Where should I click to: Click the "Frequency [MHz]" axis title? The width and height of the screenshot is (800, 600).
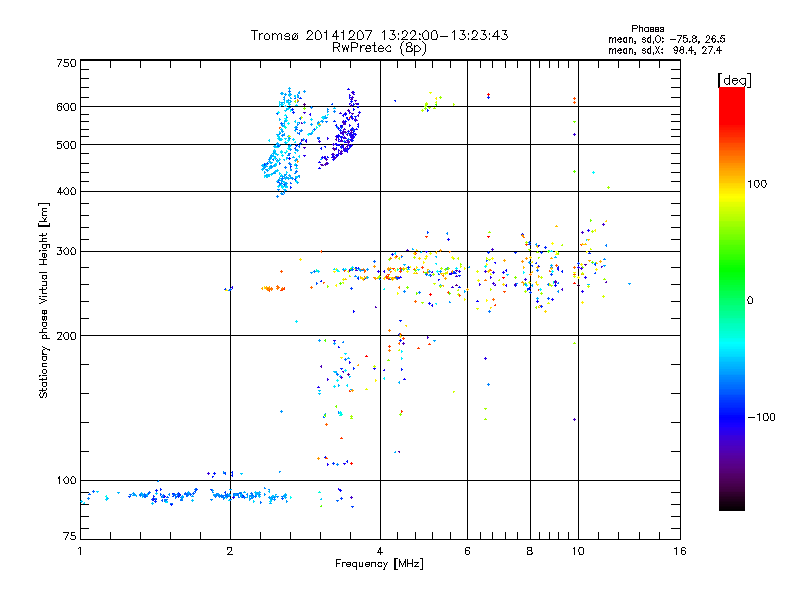pyautogui.click(x=379, y=564)
